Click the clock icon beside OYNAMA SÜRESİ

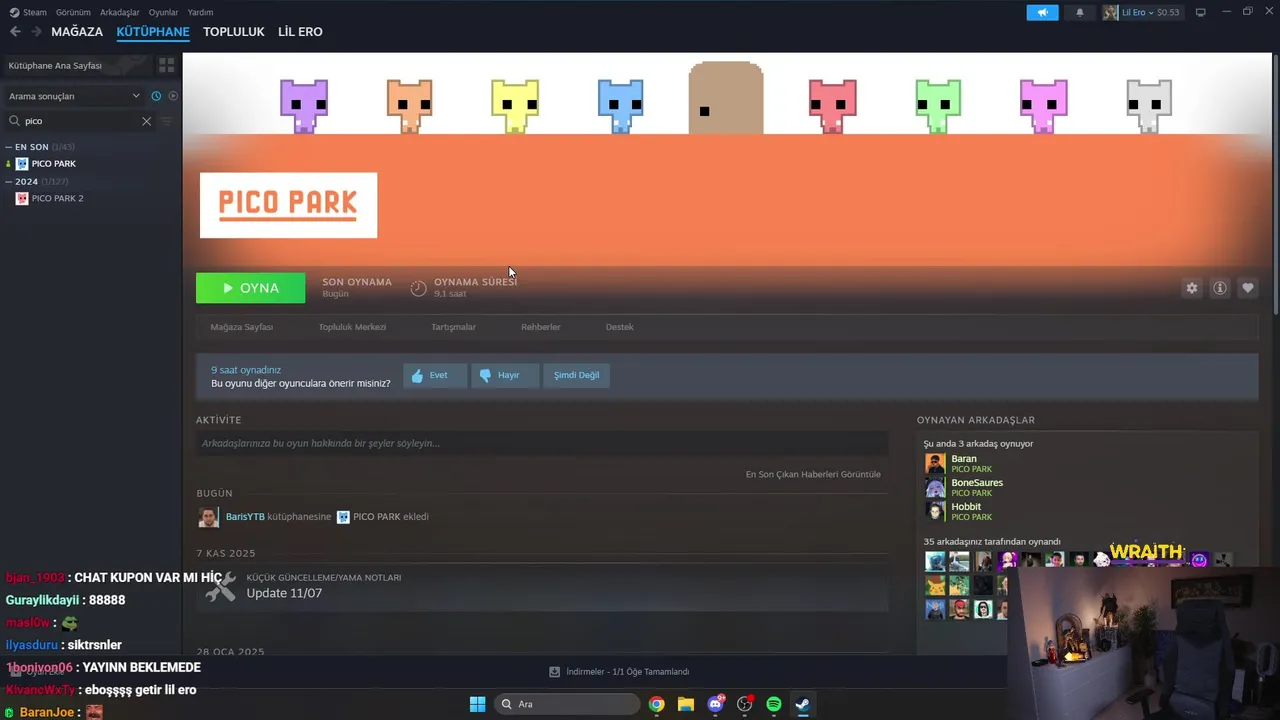tap(419, 288)
